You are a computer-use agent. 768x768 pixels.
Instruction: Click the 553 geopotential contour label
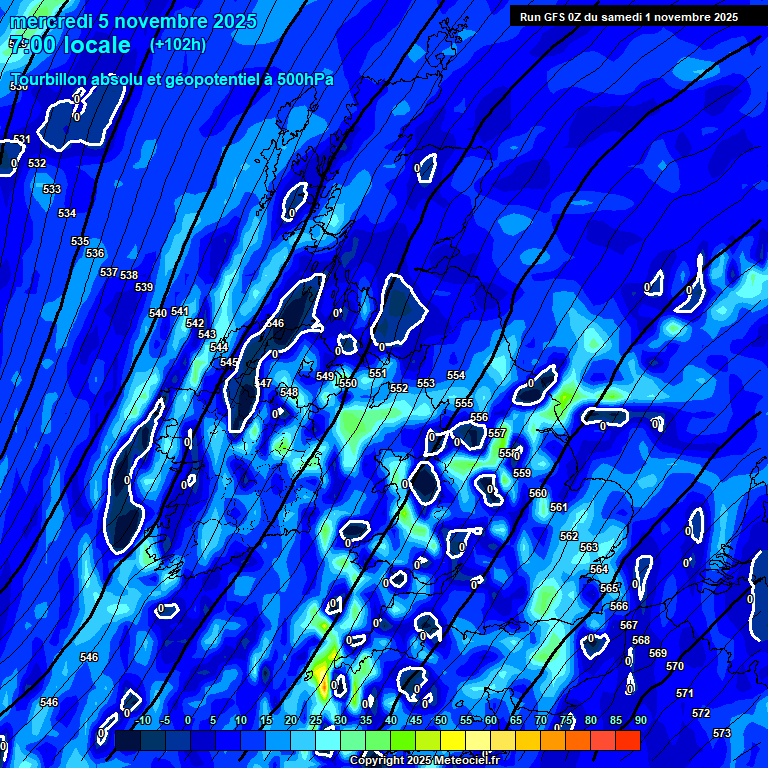(x=426, y=383)
